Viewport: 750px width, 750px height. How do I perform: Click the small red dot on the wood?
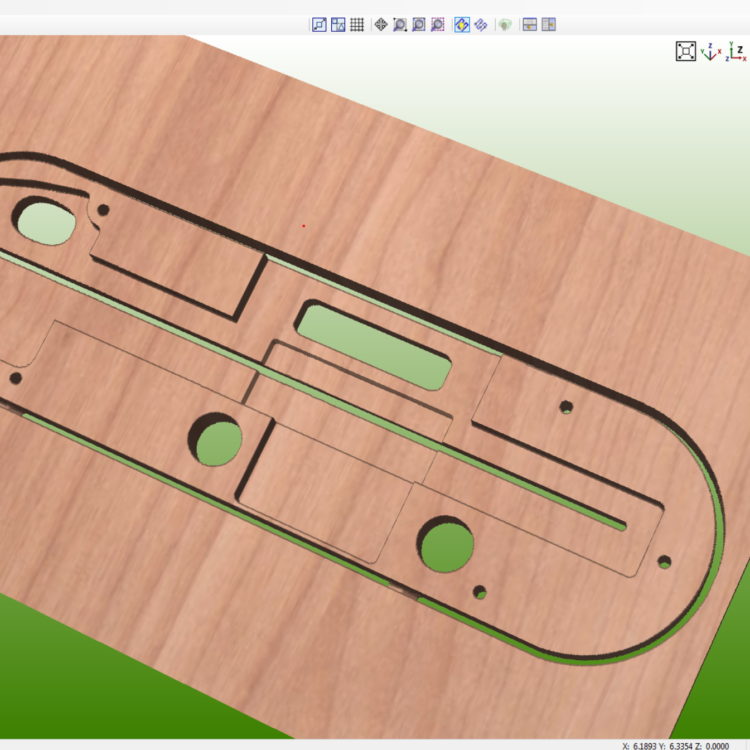point(304,225)
